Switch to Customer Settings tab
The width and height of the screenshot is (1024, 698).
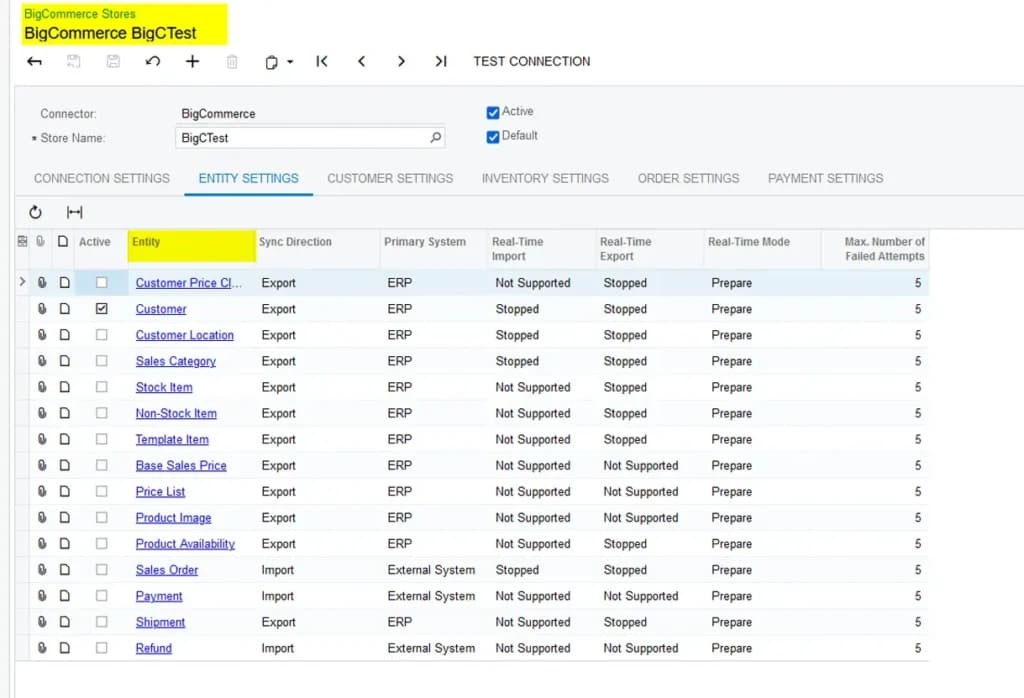[390, 178]
